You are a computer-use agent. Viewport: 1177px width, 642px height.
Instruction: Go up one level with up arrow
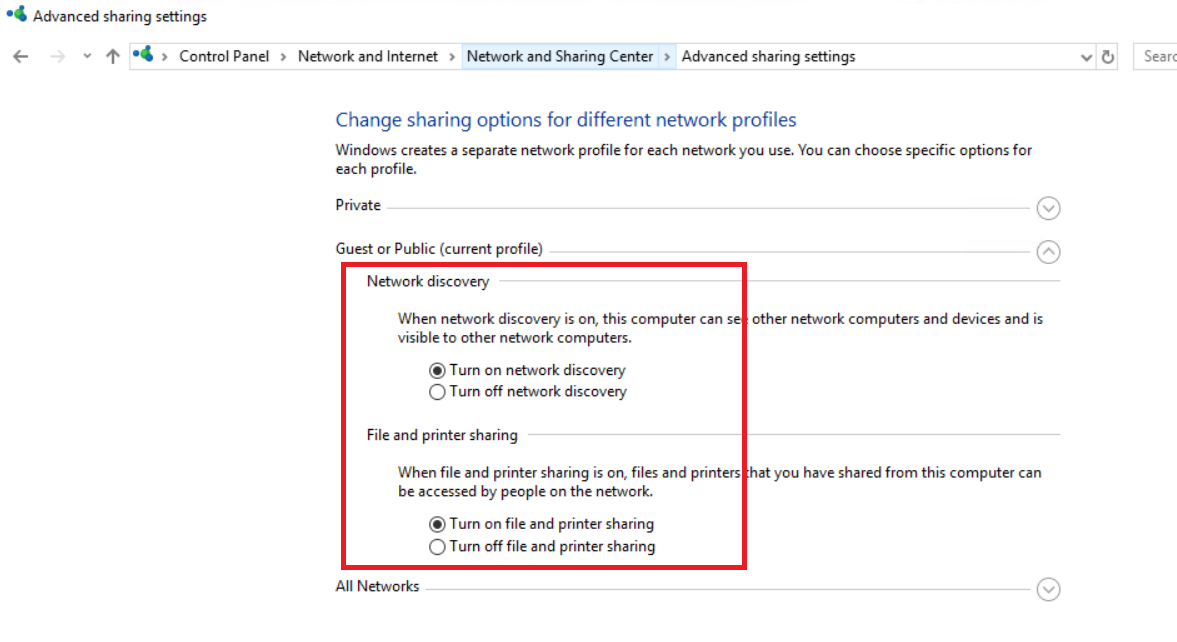[113, 56]
